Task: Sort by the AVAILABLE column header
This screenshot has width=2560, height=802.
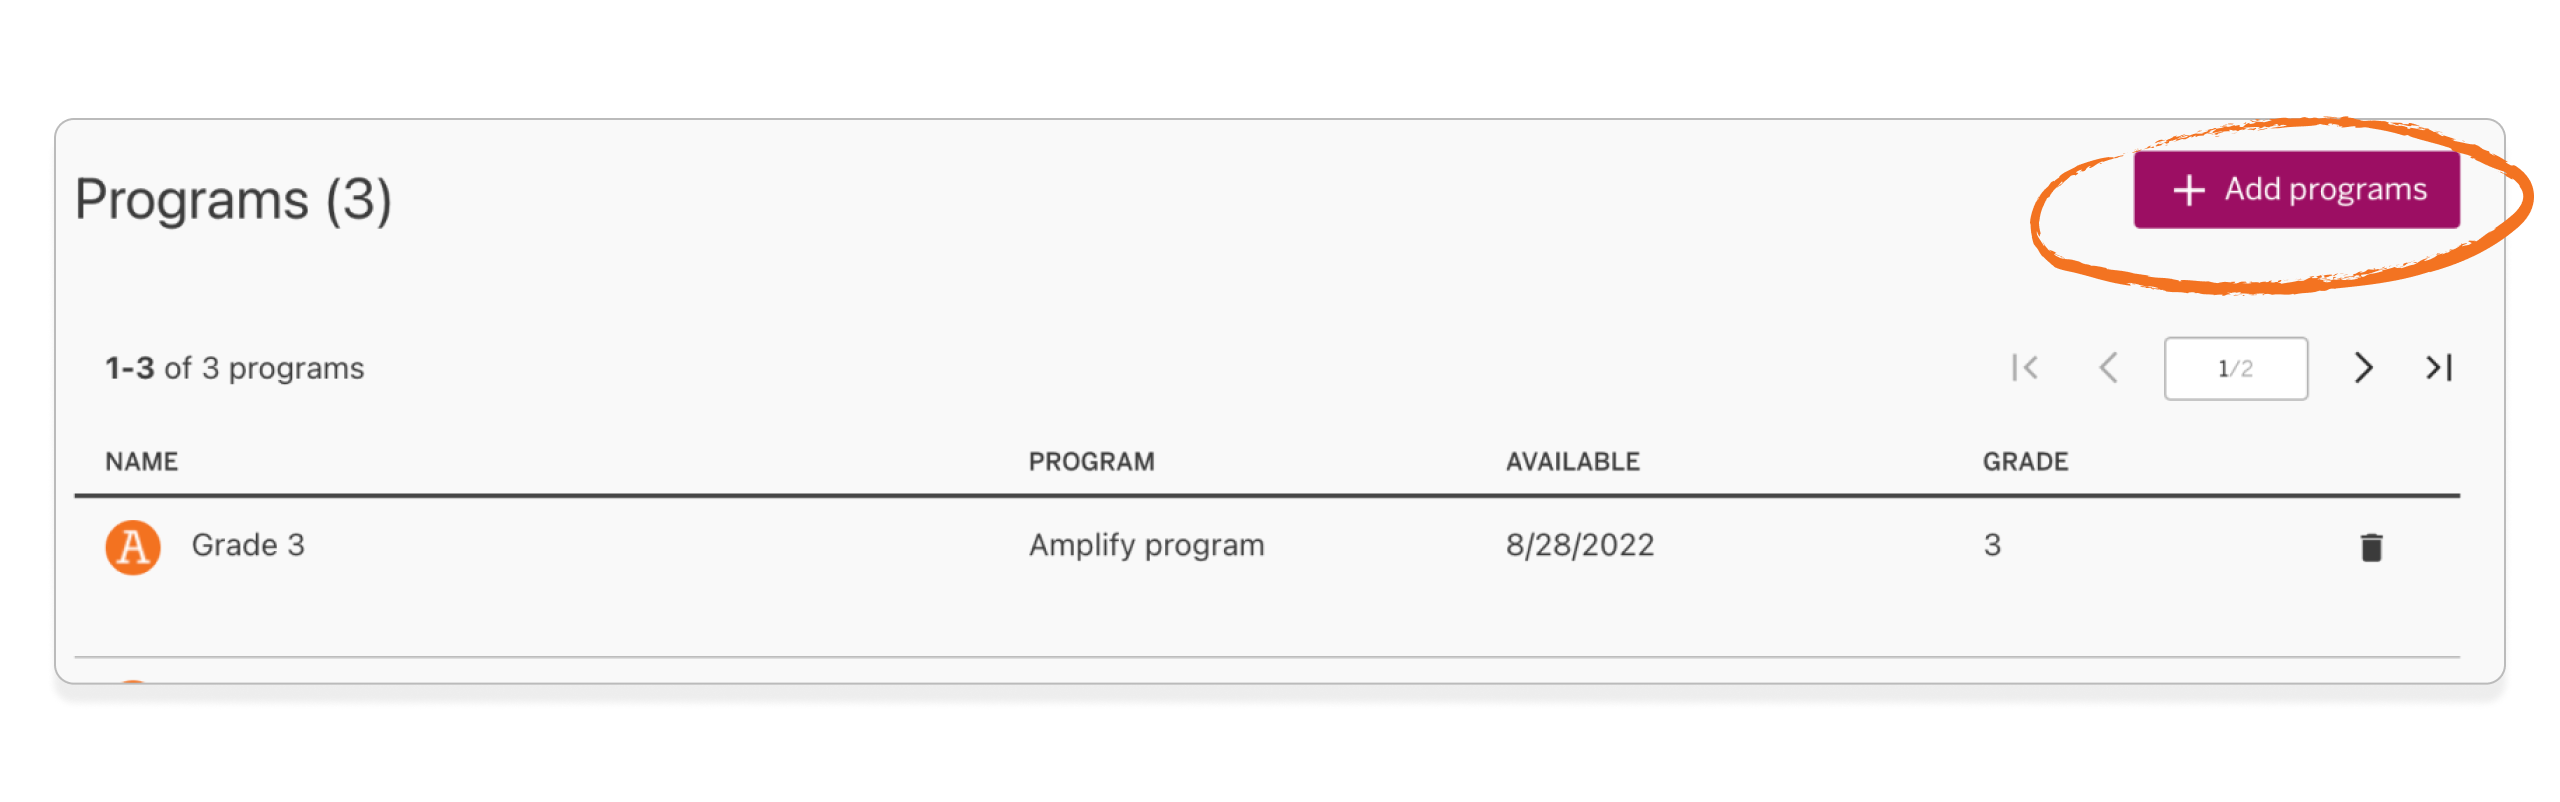Action: tap(1572, 462)
